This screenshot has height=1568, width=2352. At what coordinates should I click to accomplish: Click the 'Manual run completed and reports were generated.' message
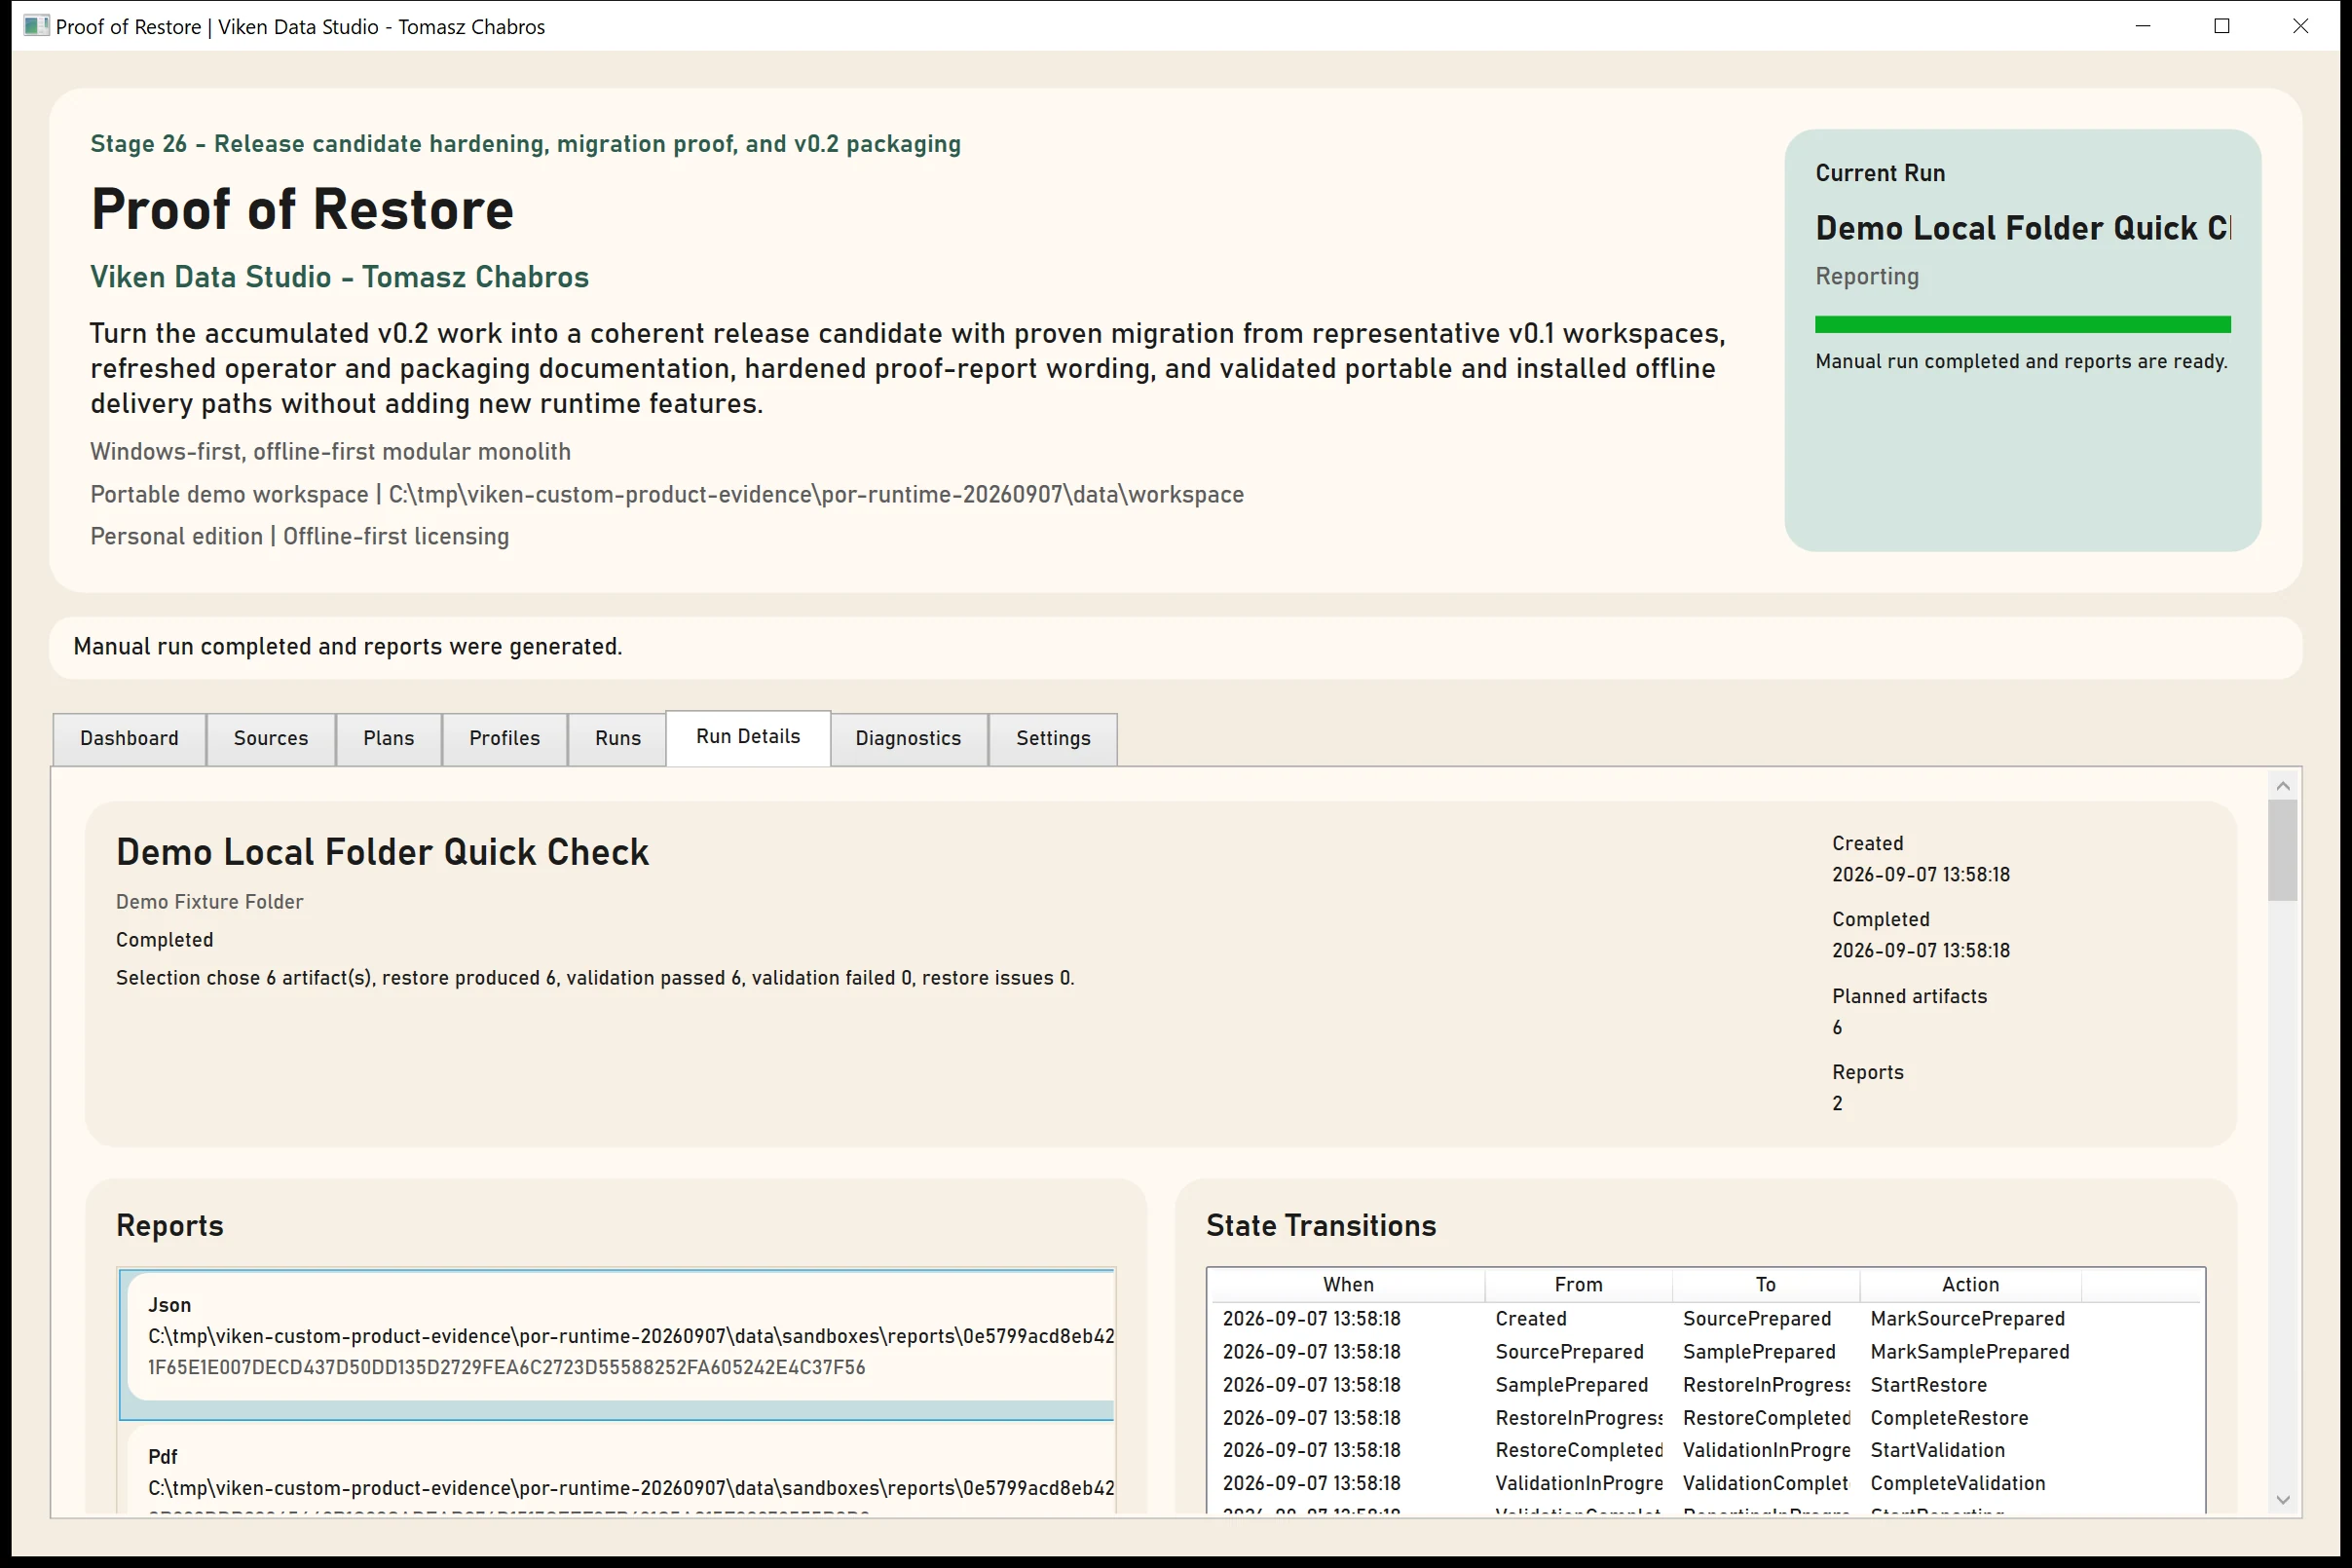(348, 647)
